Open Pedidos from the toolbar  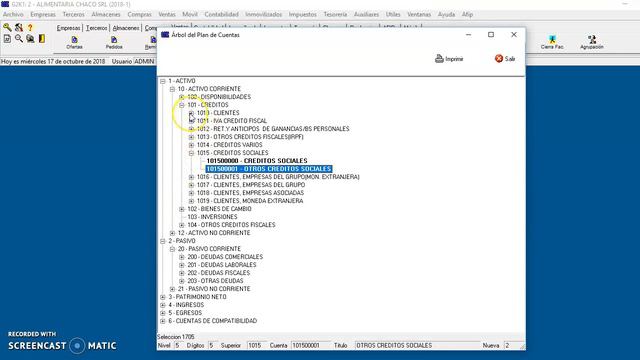[x=114, y=42]
